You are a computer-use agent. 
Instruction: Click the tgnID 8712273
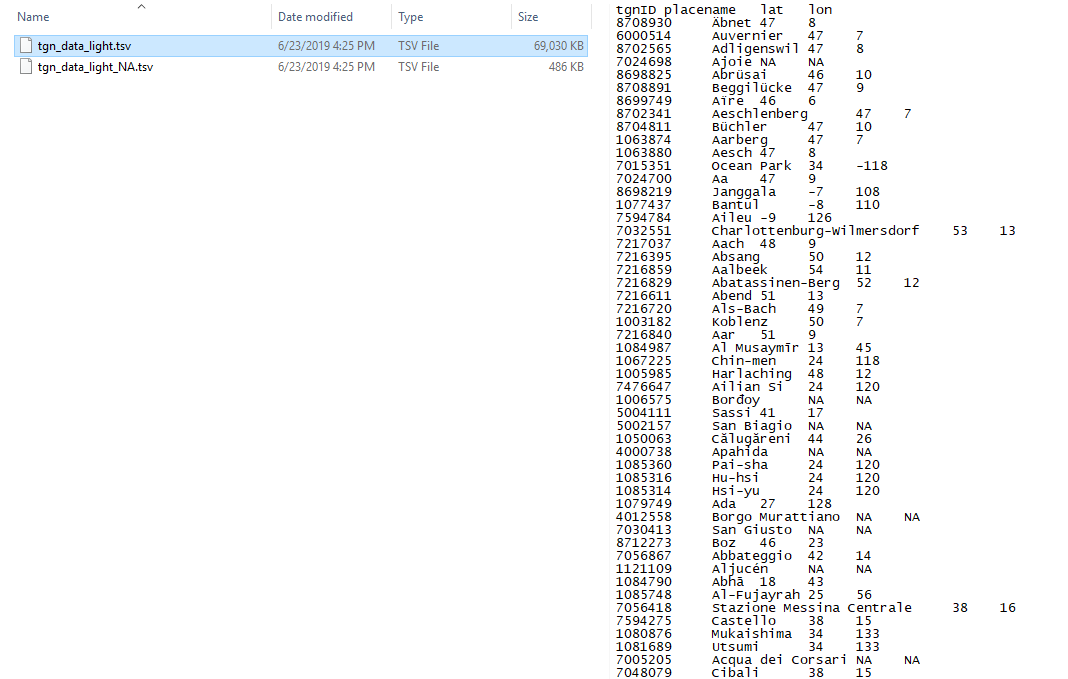click(x=644, y=543)
